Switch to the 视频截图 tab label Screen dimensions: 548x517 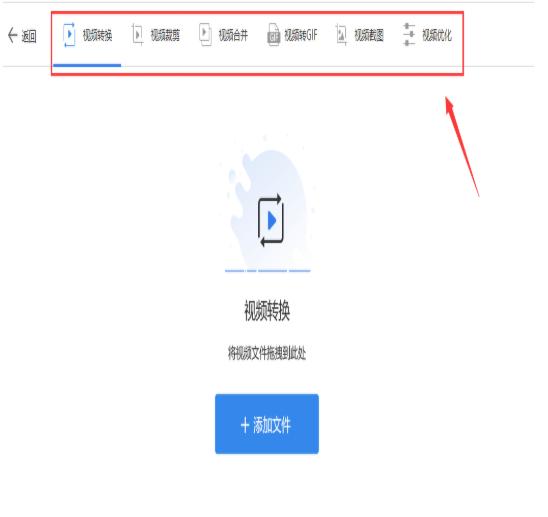tap(369, 35)
